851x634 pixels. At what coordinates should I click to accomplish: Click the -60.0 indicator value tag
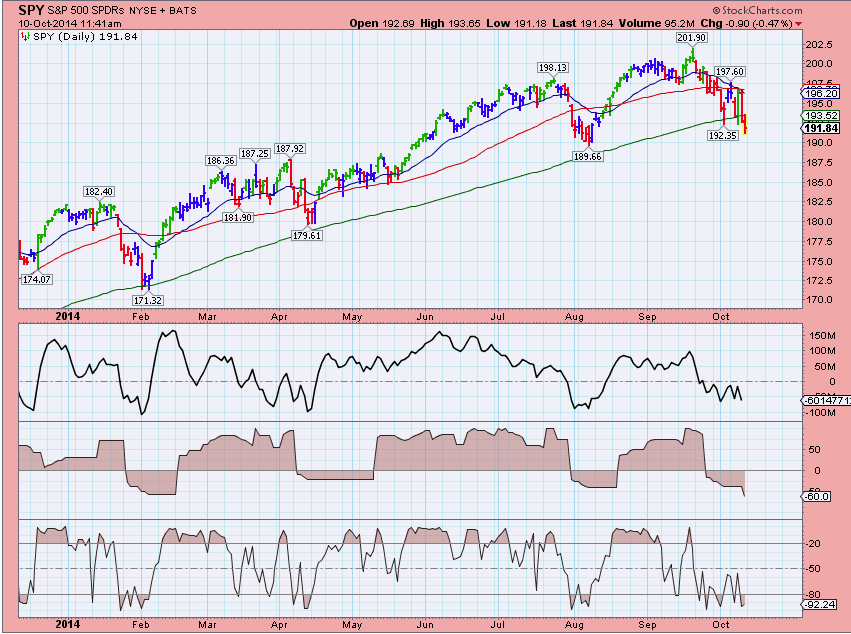(816, 496)
